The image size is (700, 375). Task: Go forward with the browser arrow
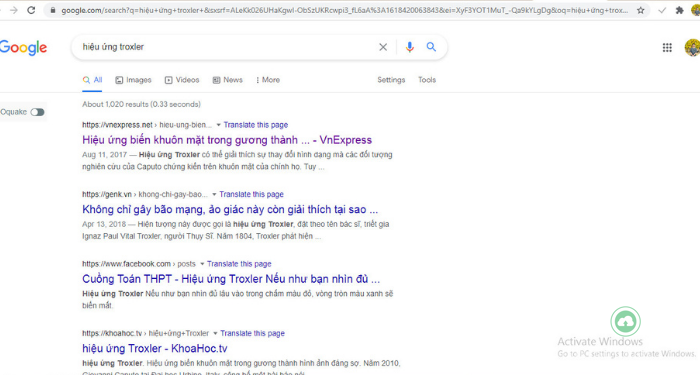(x=14, y=10)
